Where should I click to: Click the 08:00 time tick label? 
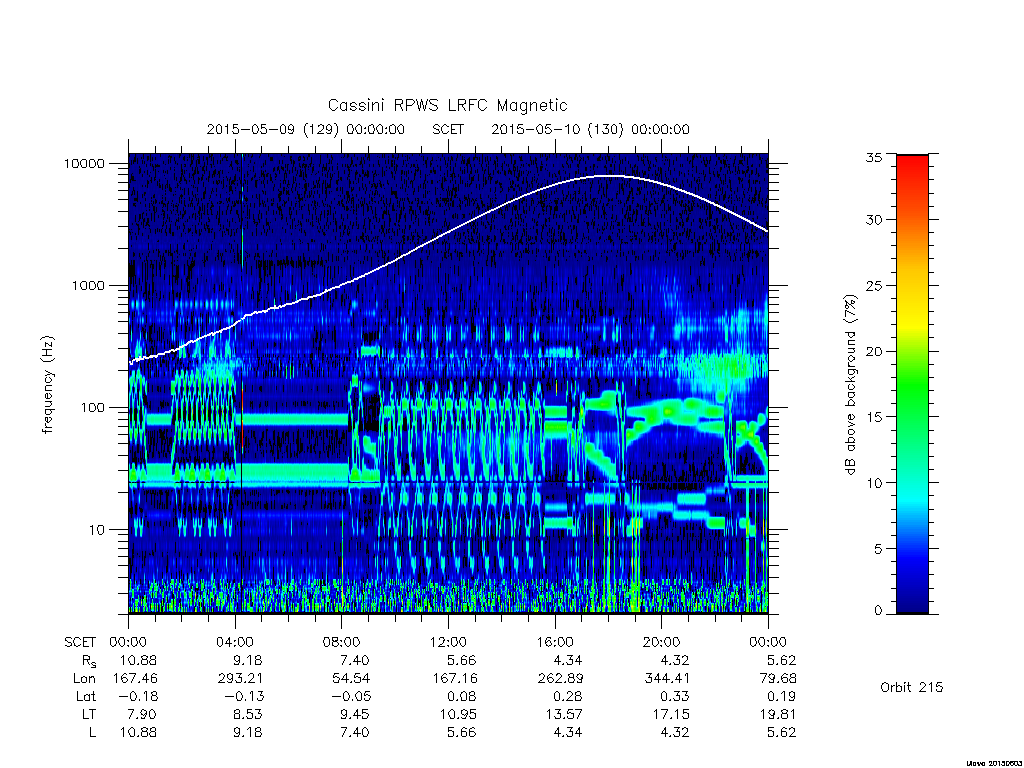(x=342, y=643)
